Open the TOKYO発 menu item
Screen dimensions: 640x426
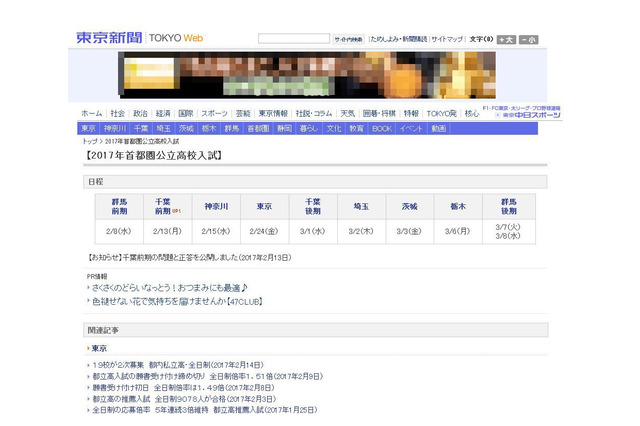tap(442, 113)
